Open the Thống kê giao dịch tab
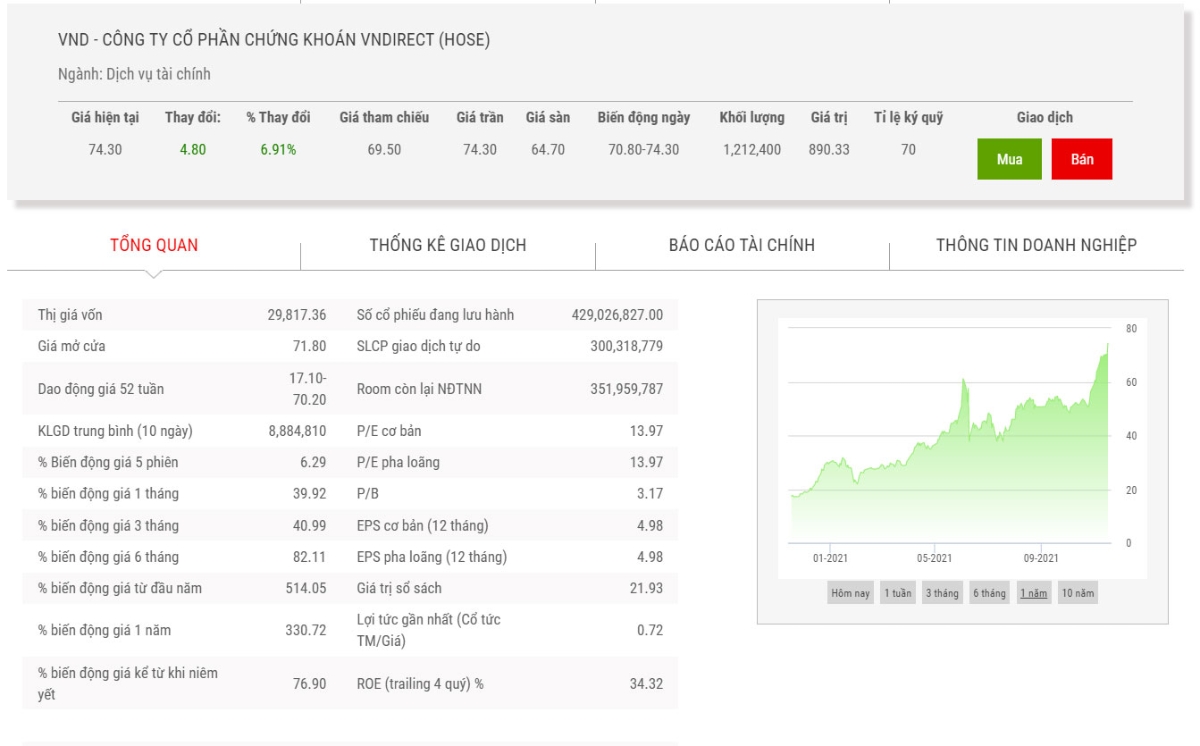 click(x=447, y=245)
